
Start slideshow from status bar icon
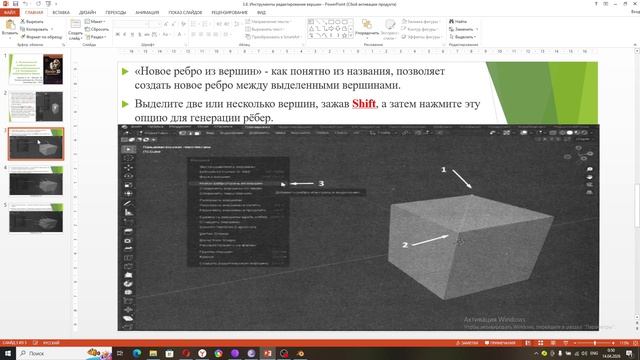565,343
